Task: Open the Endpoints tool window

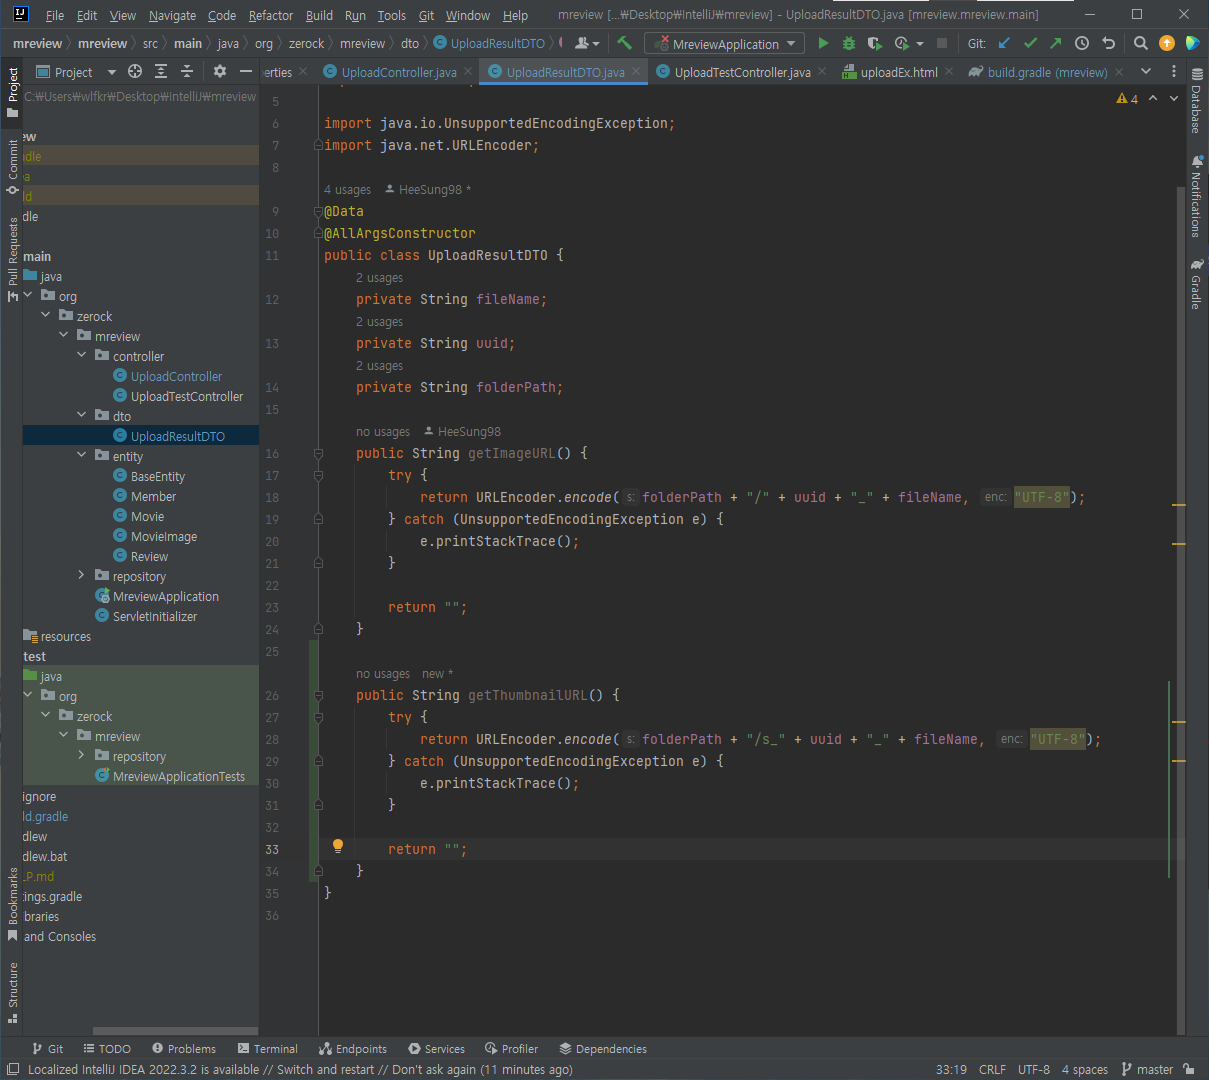Action: click(353, 1049)
